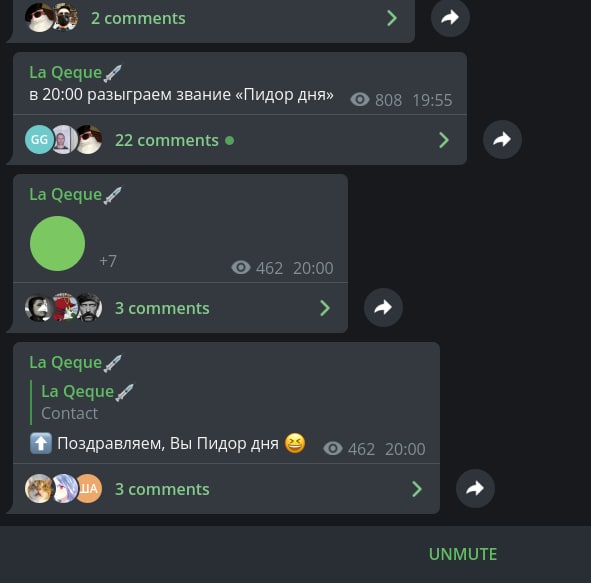Open 3 comments under the contact post

point(162,308)
